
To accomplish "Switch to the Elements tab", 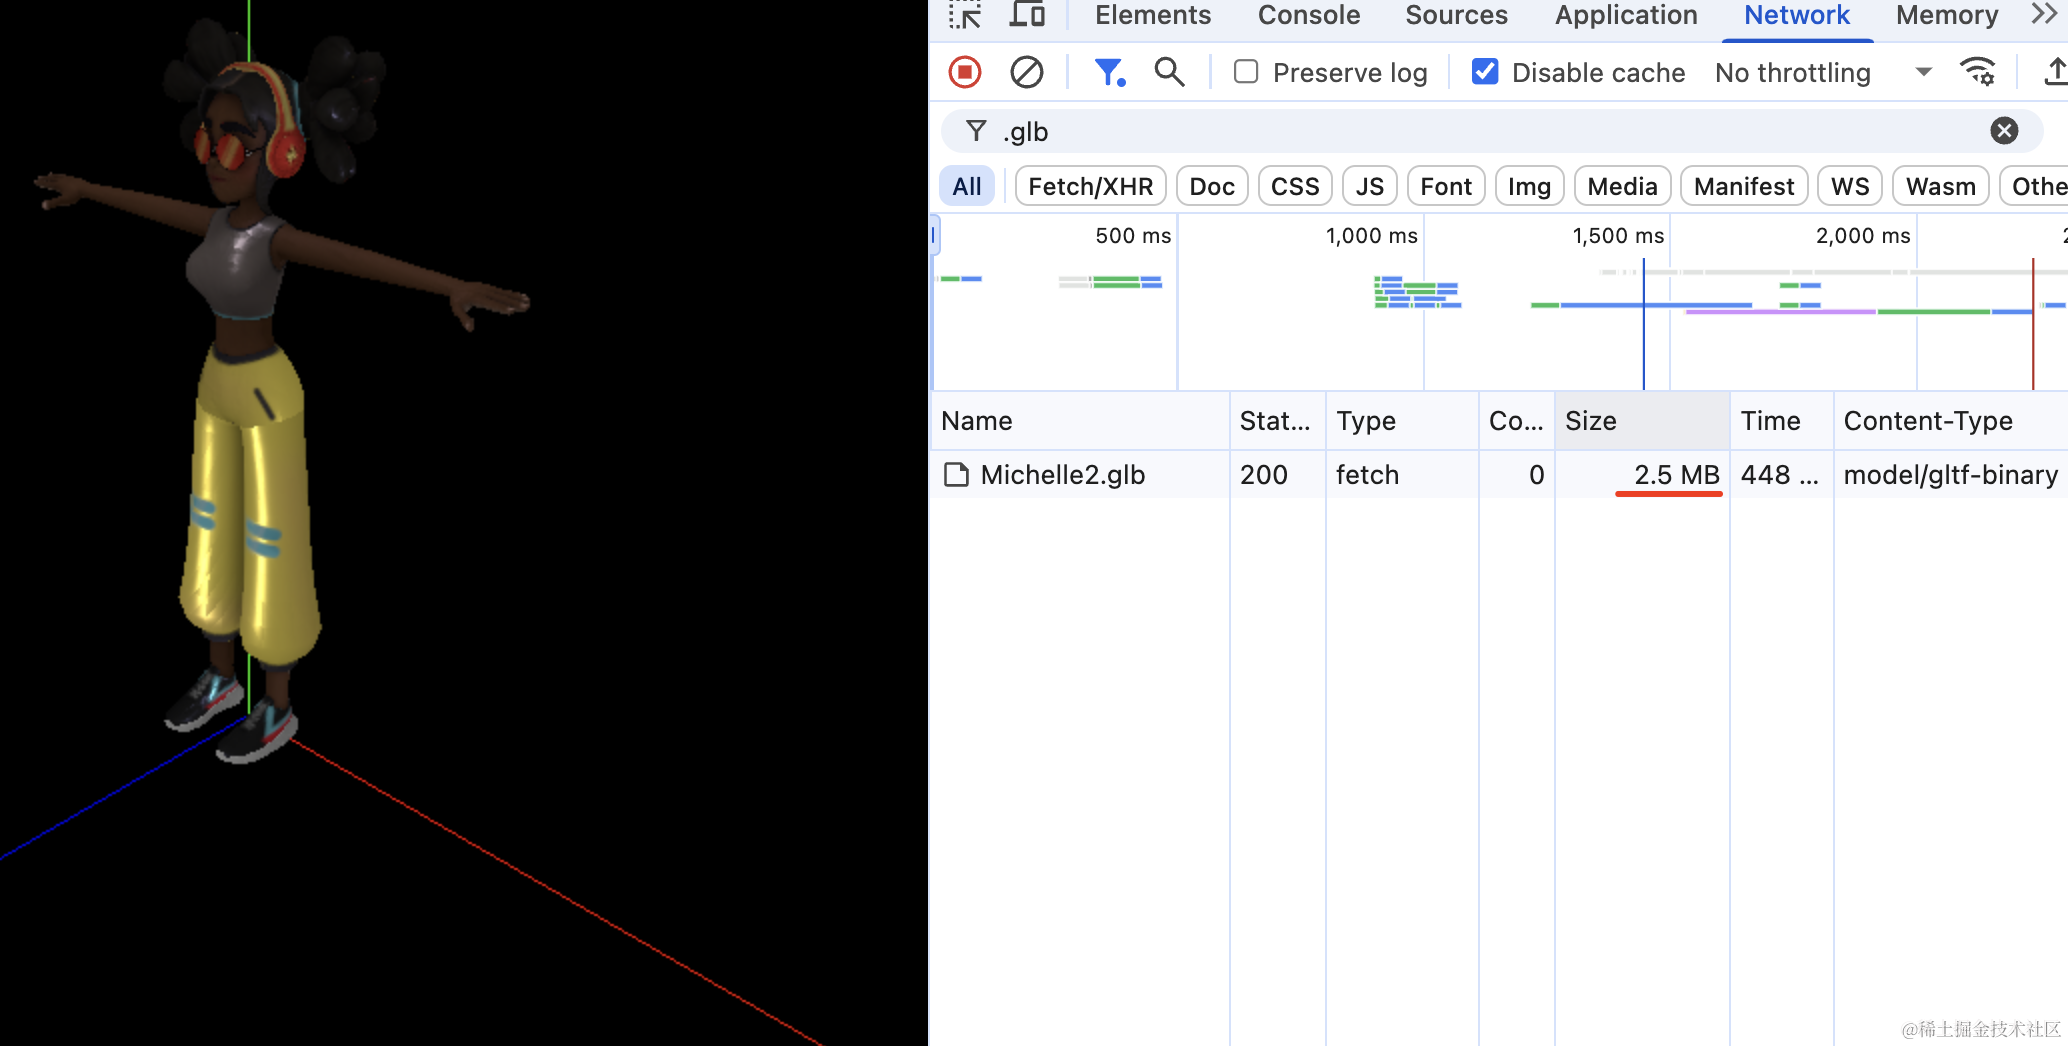I will [1153, 15].
